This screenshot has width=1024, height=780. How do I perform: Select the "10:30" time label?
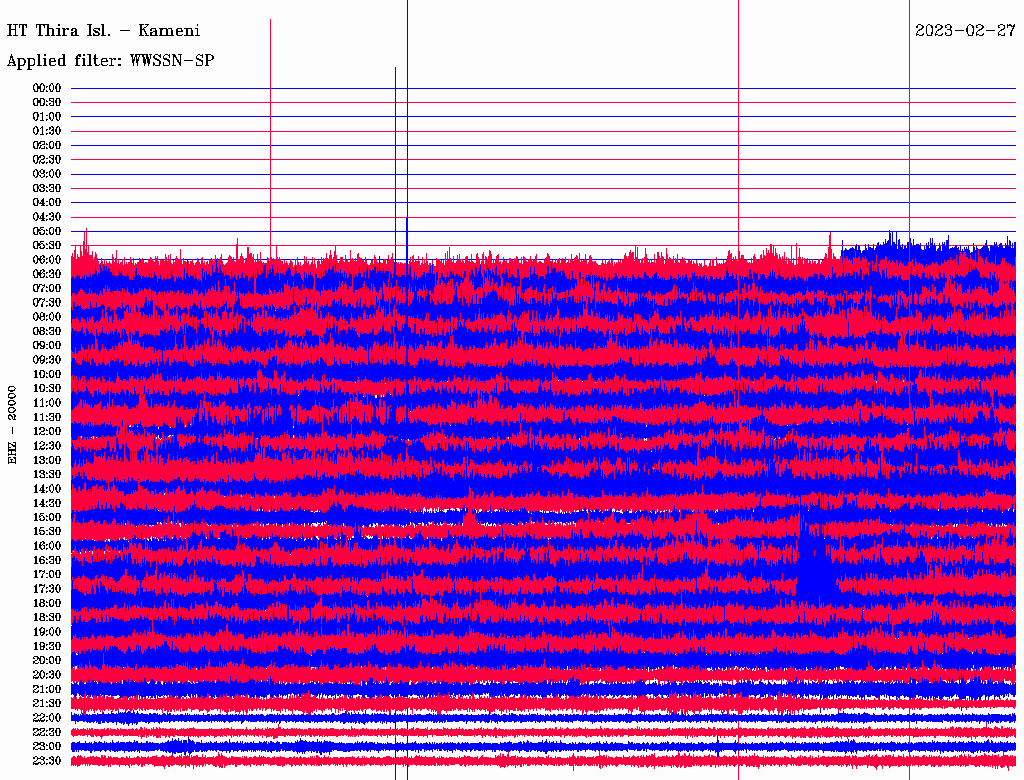pos(47,389)
